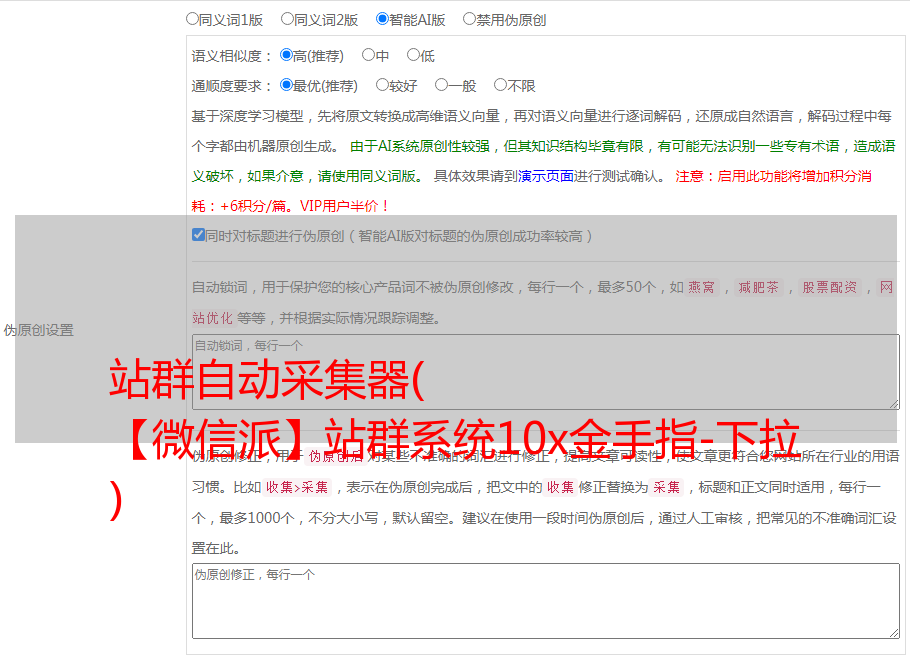
Task: Click the 伪原创设置 label
Action: 38,330
